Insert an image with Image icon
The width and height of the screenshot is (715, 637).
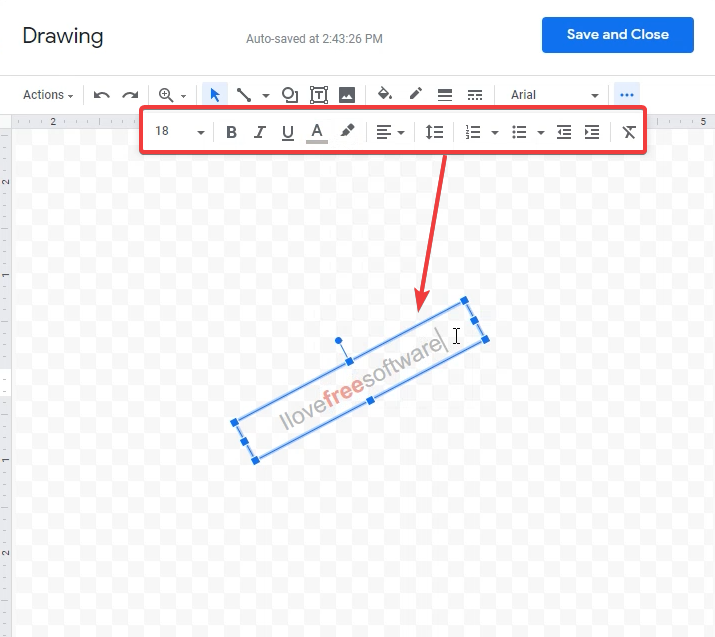pos(347,95)
